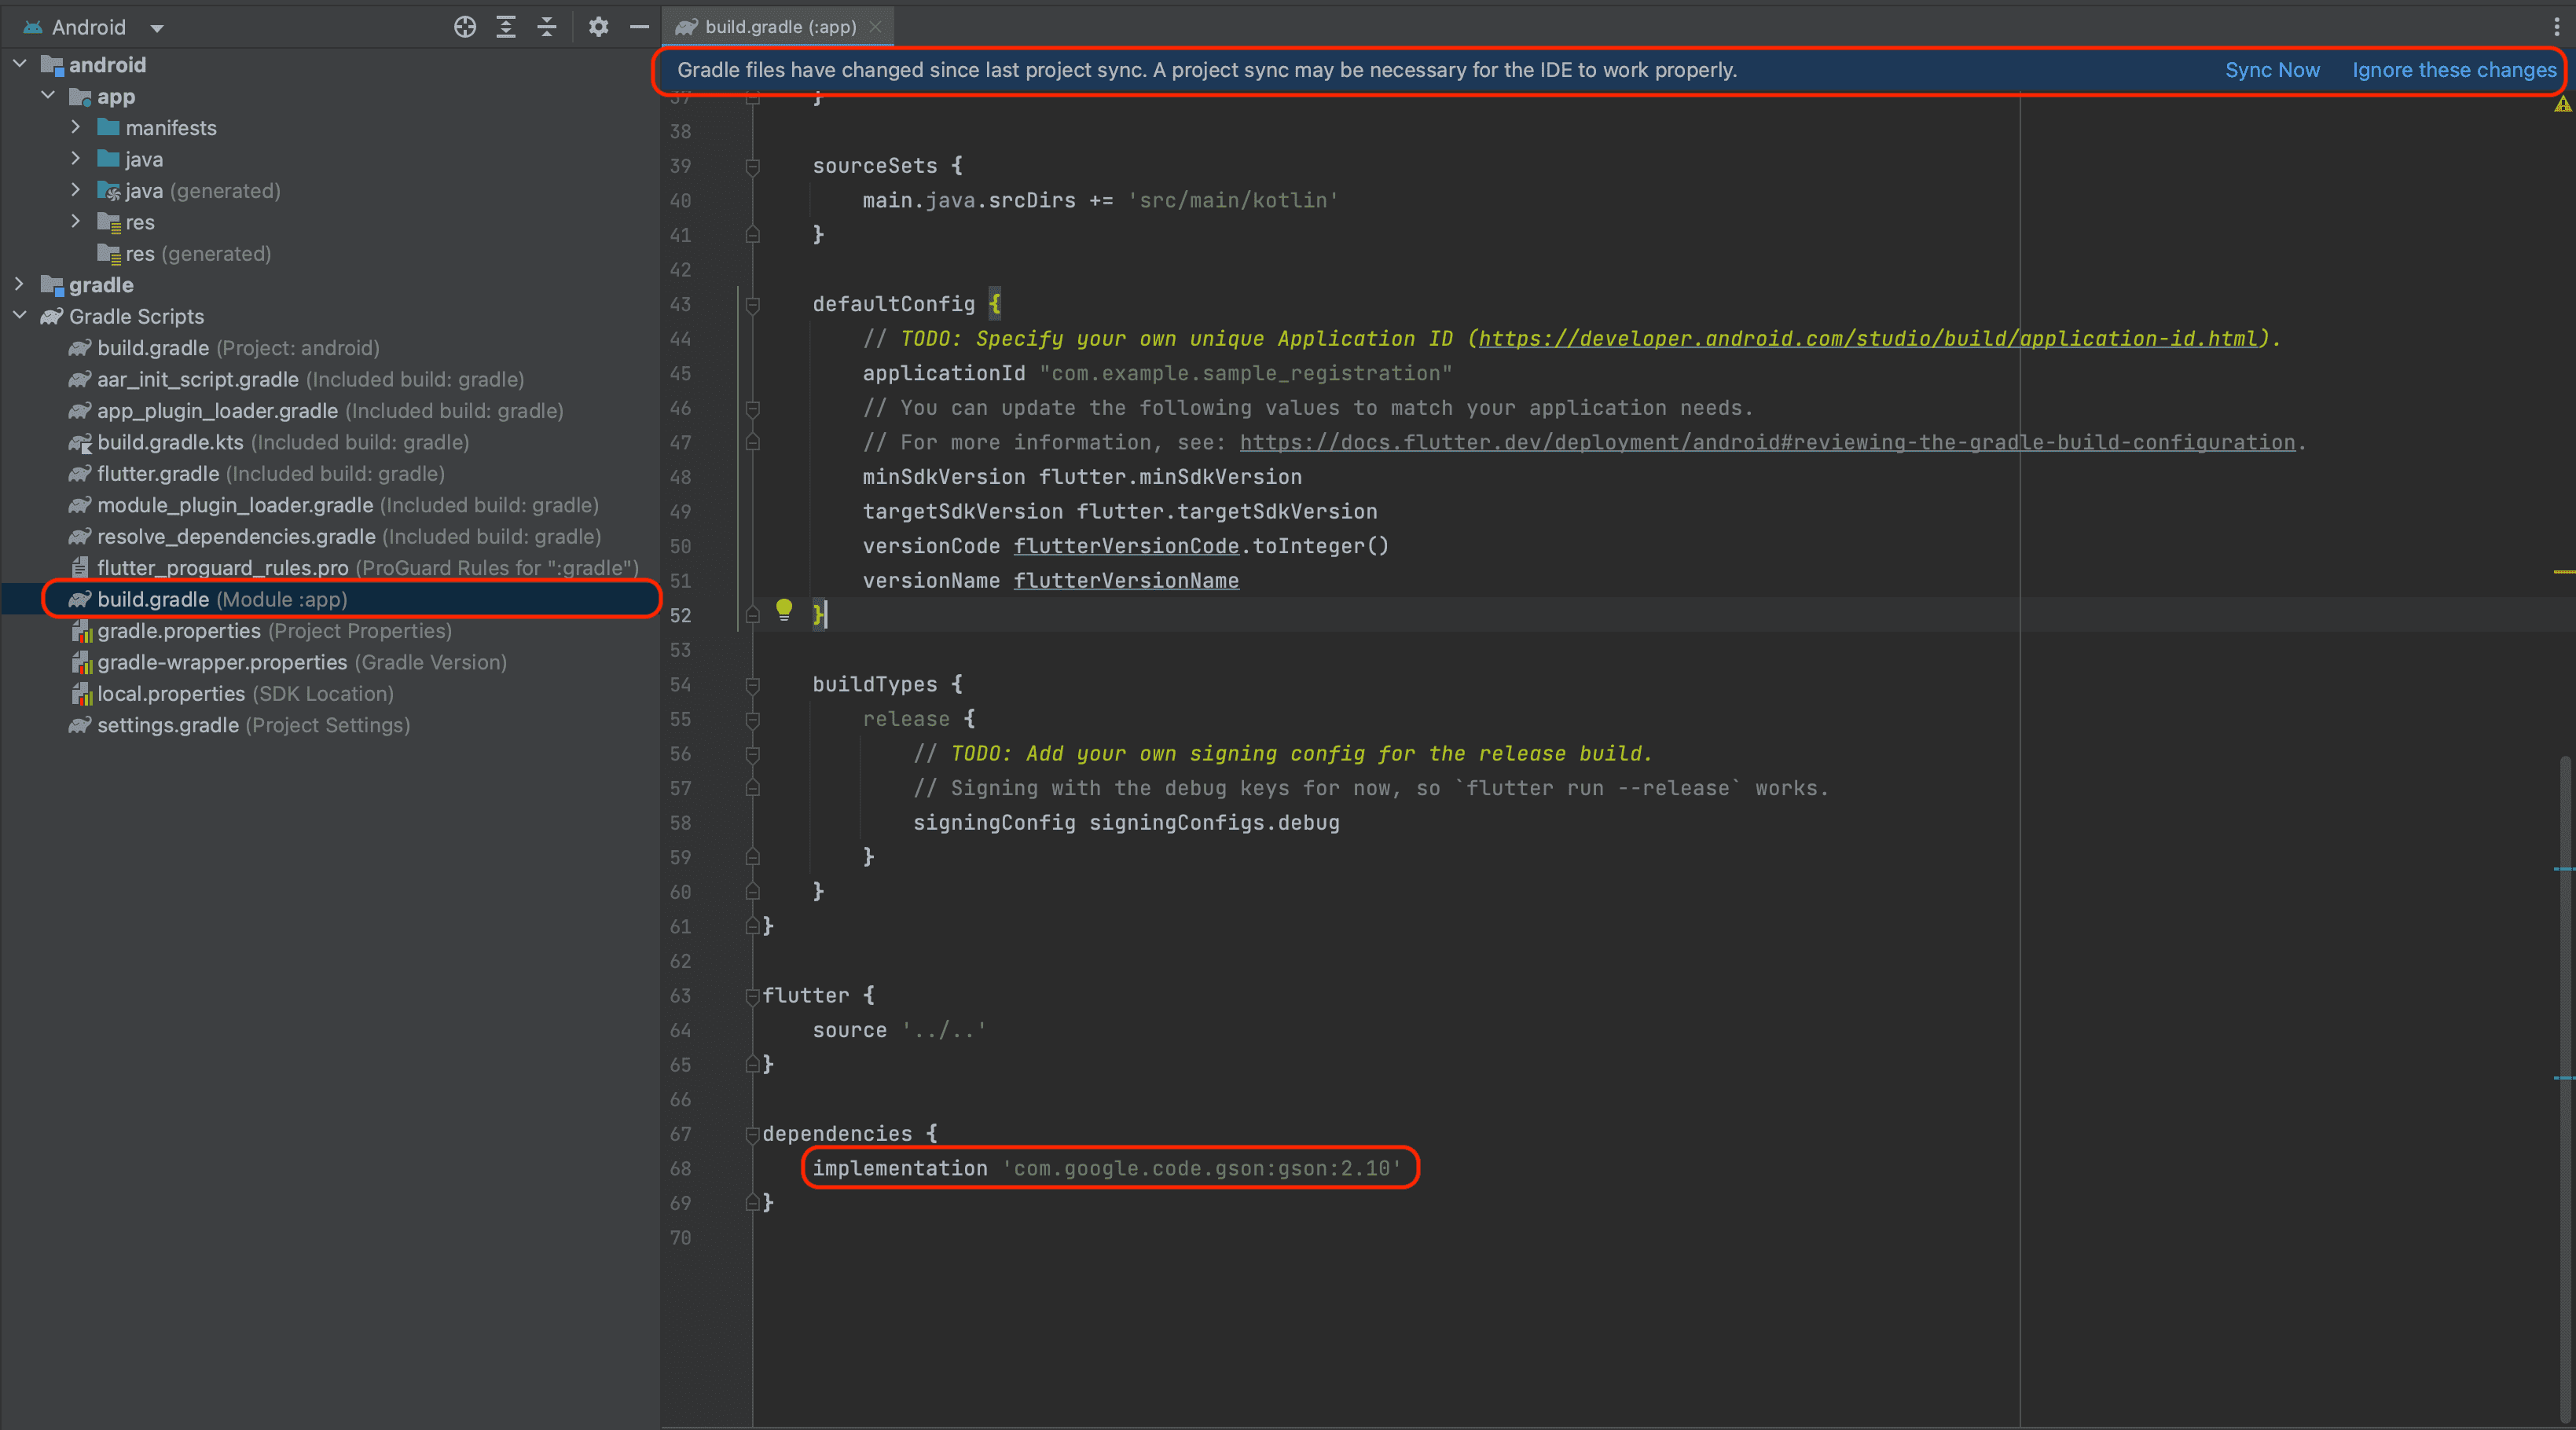The image size is (2576, 1430).
Task: Open settings.gradle in the project tree
Action: pos(167,725)
